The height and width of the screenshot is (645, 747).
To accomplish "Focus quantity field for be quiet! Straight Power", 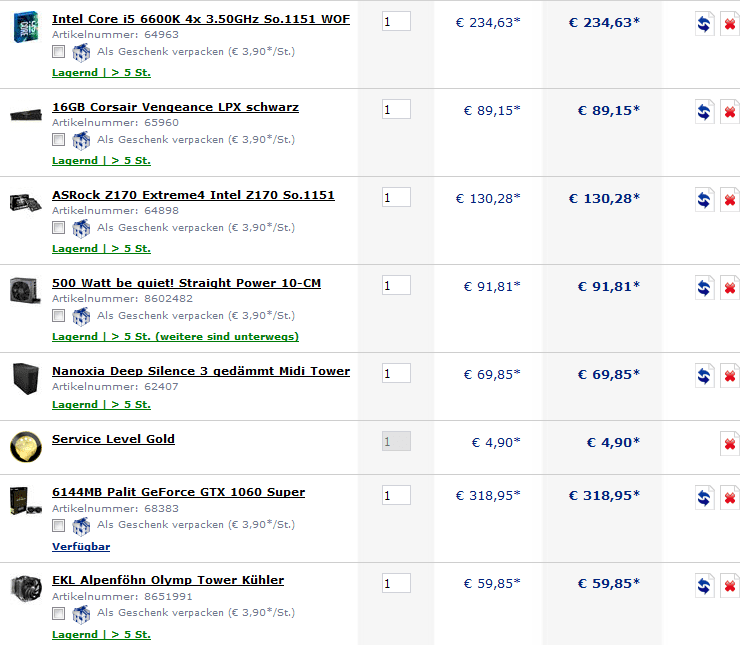I will [396, 285].
